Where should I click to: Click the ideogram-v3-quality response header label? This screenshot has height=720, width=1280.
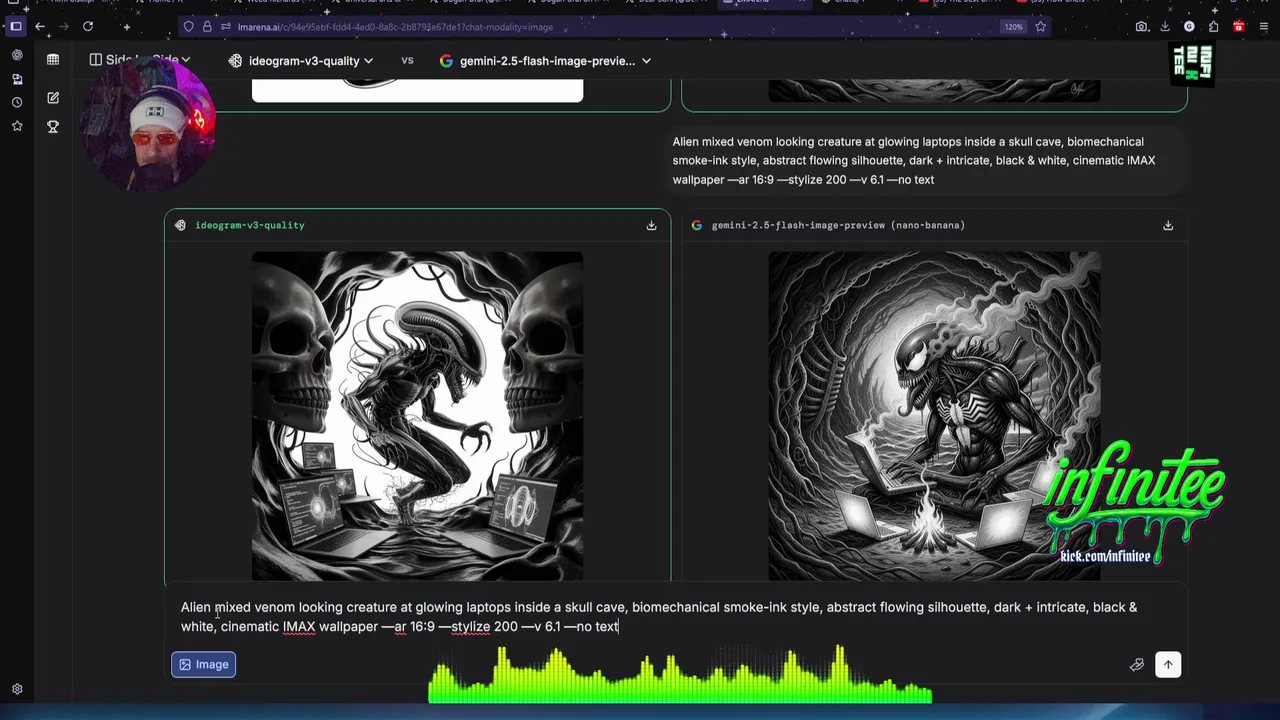[250, 225]
